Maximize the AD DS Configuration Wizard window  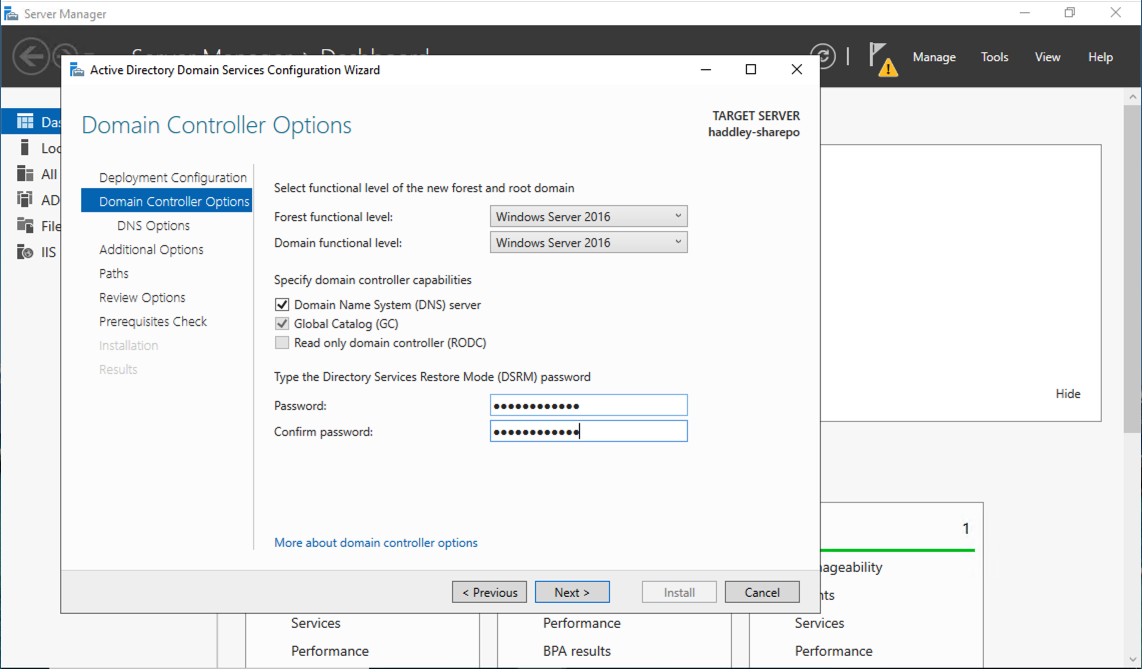tap(751, 69)
